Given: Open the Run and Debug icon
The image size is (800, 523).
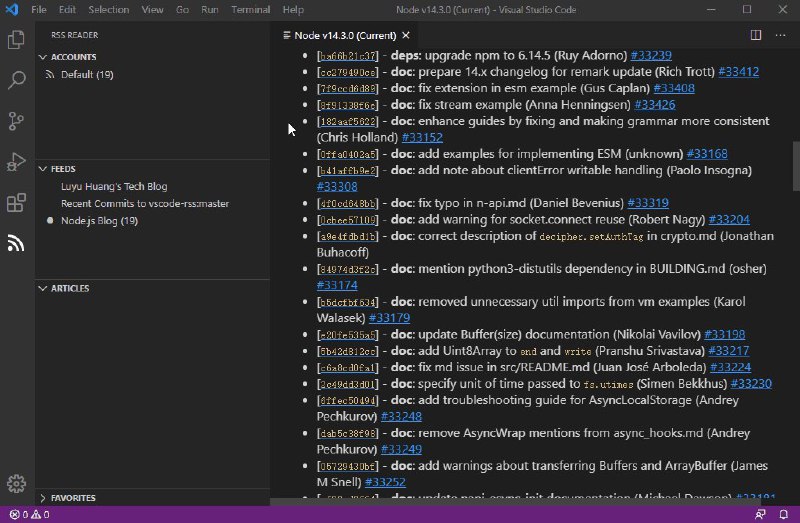Looking at the screenshot, I should pyautogui.click(x=16, y=162).
